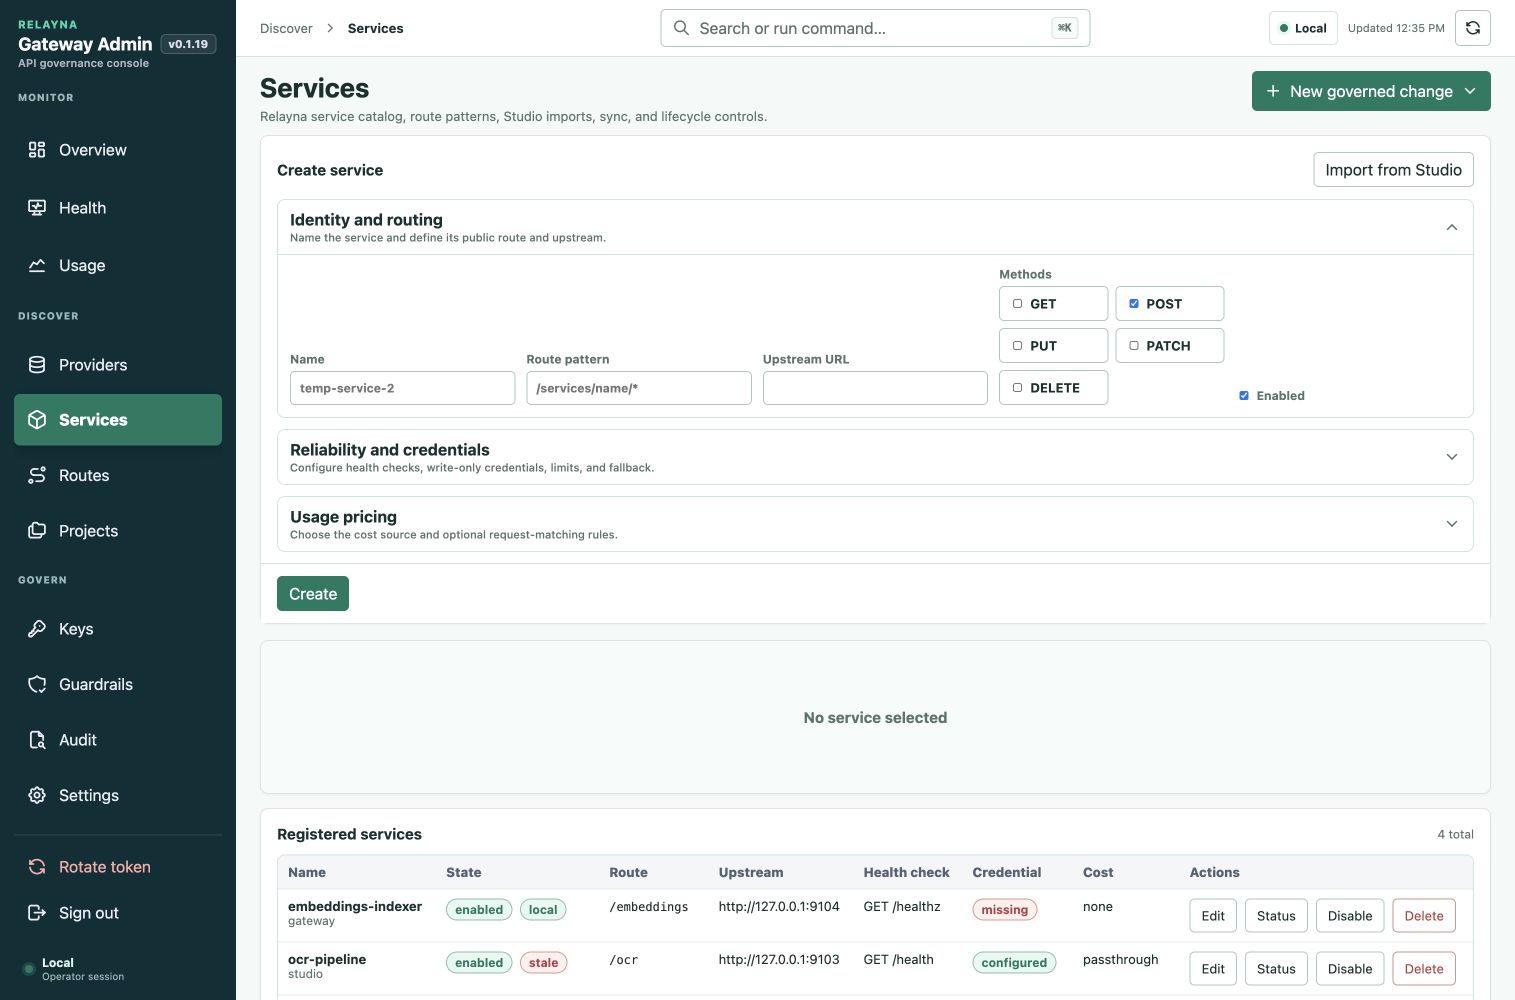Click the Name input field
This screenshot has height=1000, width=1515.
[402, 388]
